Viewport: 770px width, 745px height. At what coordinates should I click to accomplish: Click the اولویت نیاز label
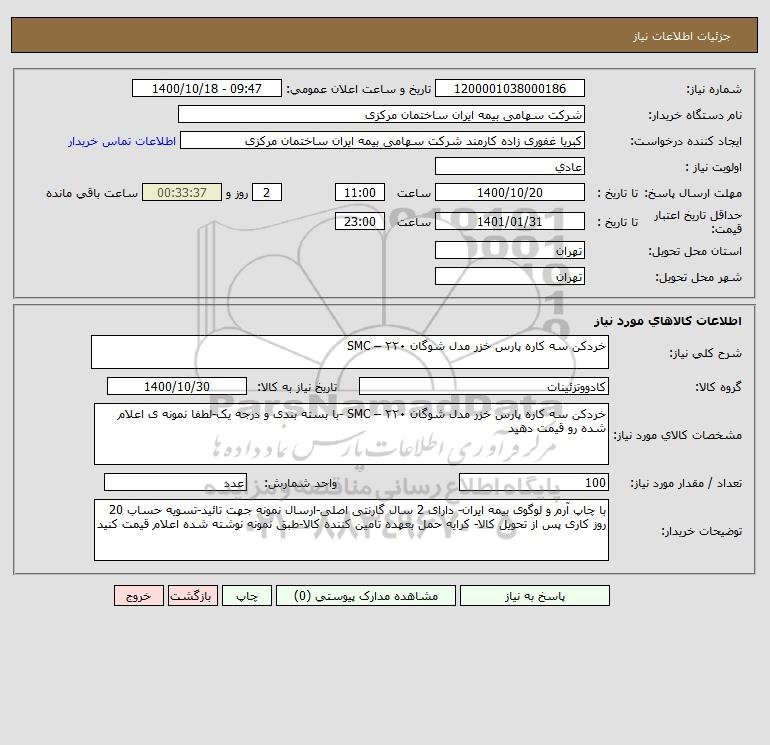(714, 167)
